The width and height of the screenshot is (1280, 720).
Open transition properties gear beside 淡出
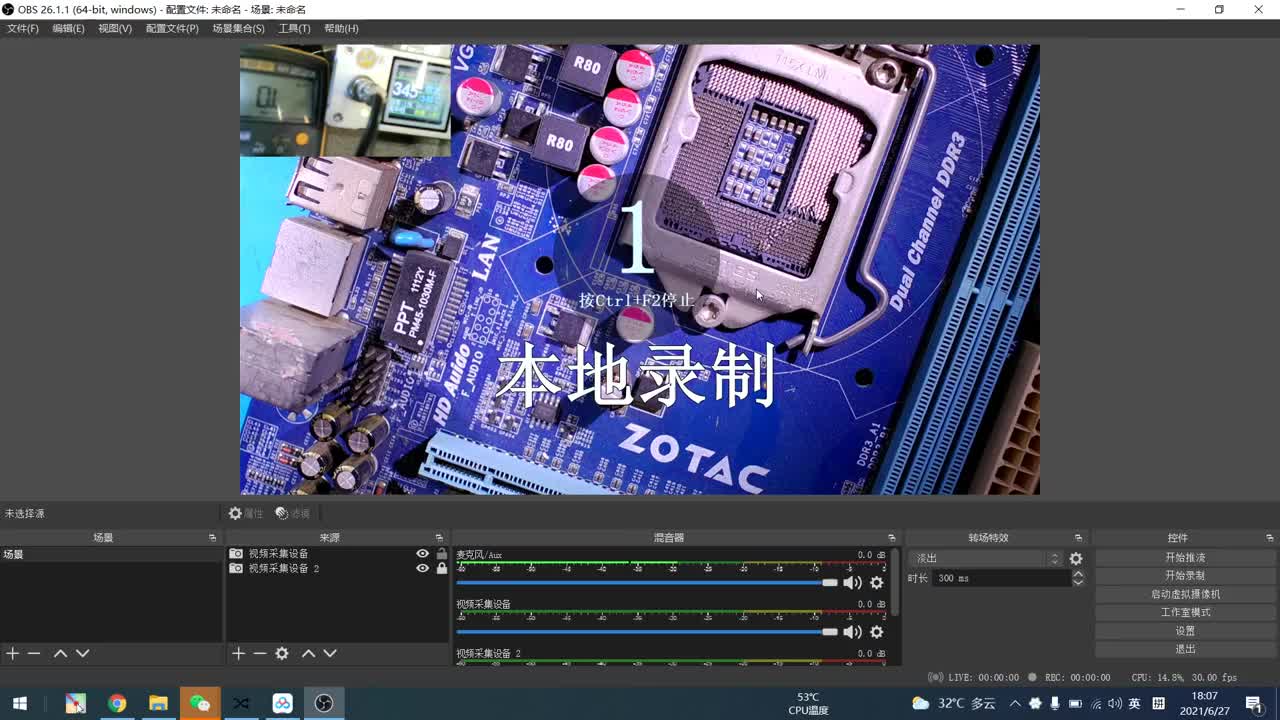click(1076, 559)
